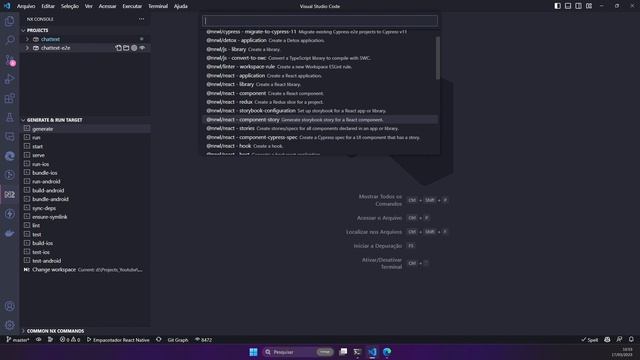Open the Windows Start button
640x360 pixels.
click(253, 352)
